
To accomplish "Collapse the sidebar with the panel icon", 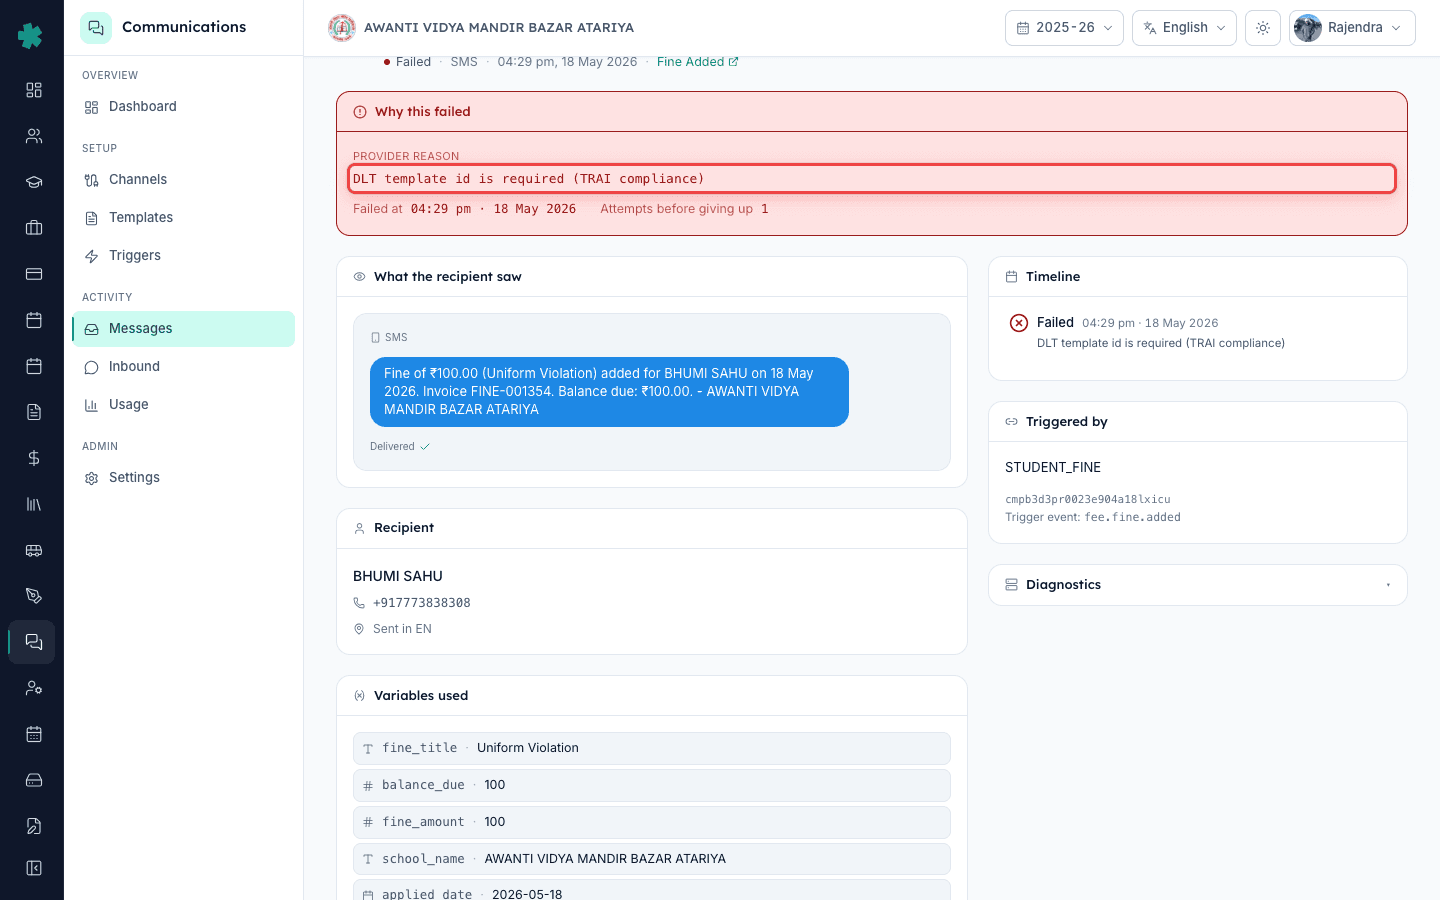I will (34, 868).
